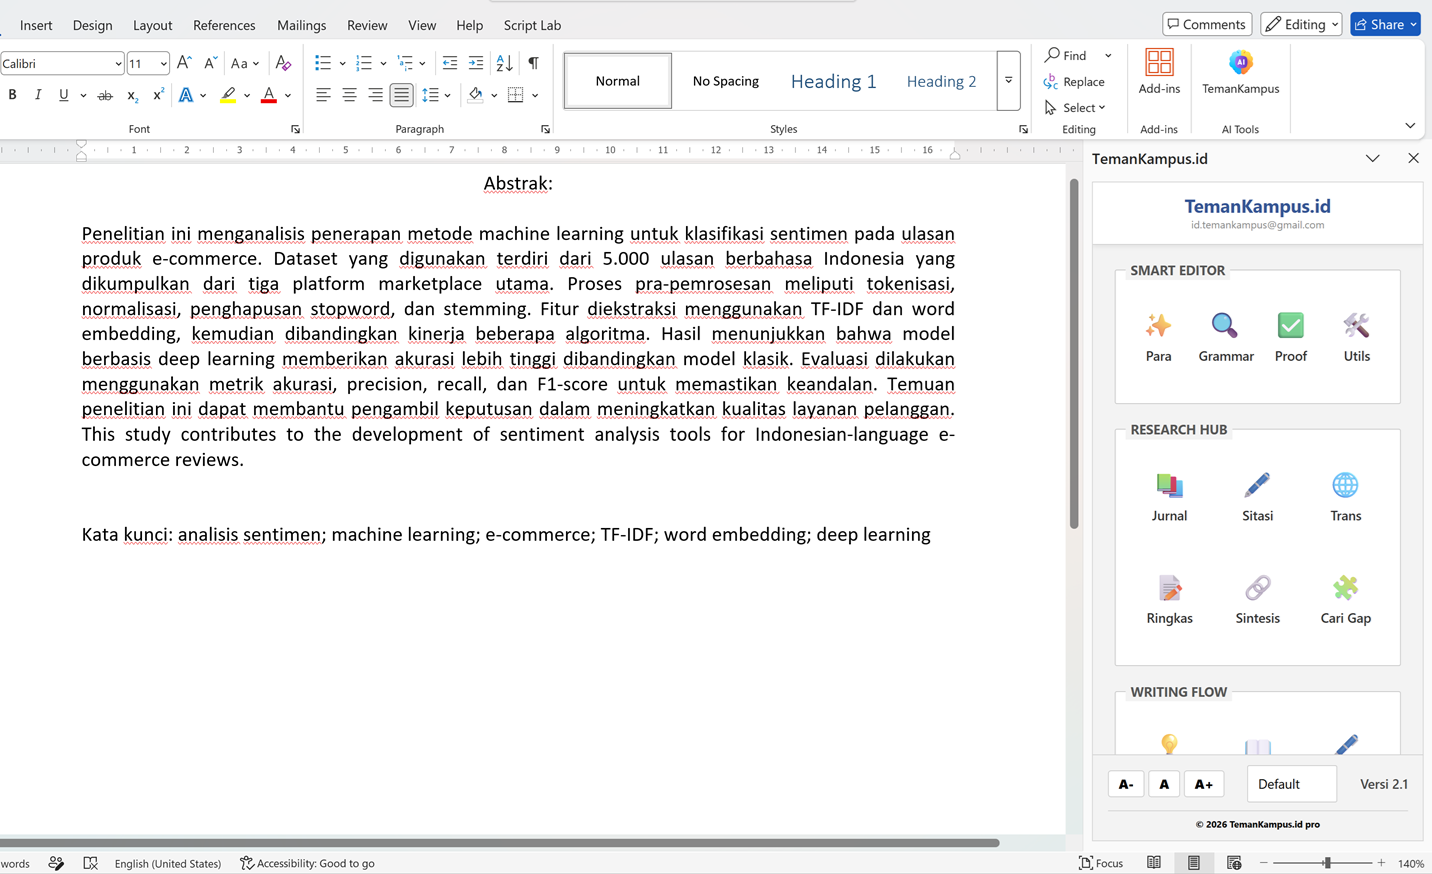The width and height of the screenshot is (1432, 874).
Task: Apply superscript formatting
Action: click(x=158, y=95)
